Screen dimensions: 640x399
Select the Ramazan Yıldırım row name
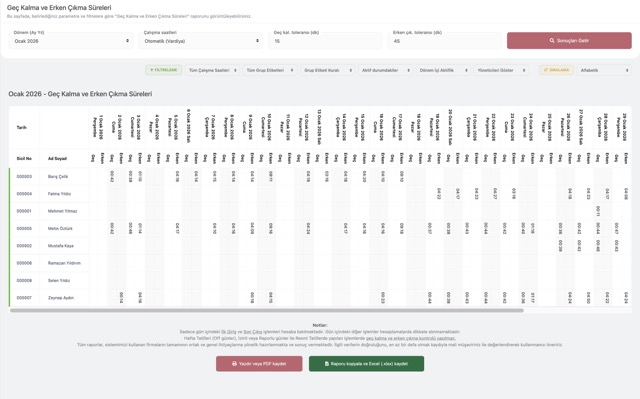pos(64,263)
